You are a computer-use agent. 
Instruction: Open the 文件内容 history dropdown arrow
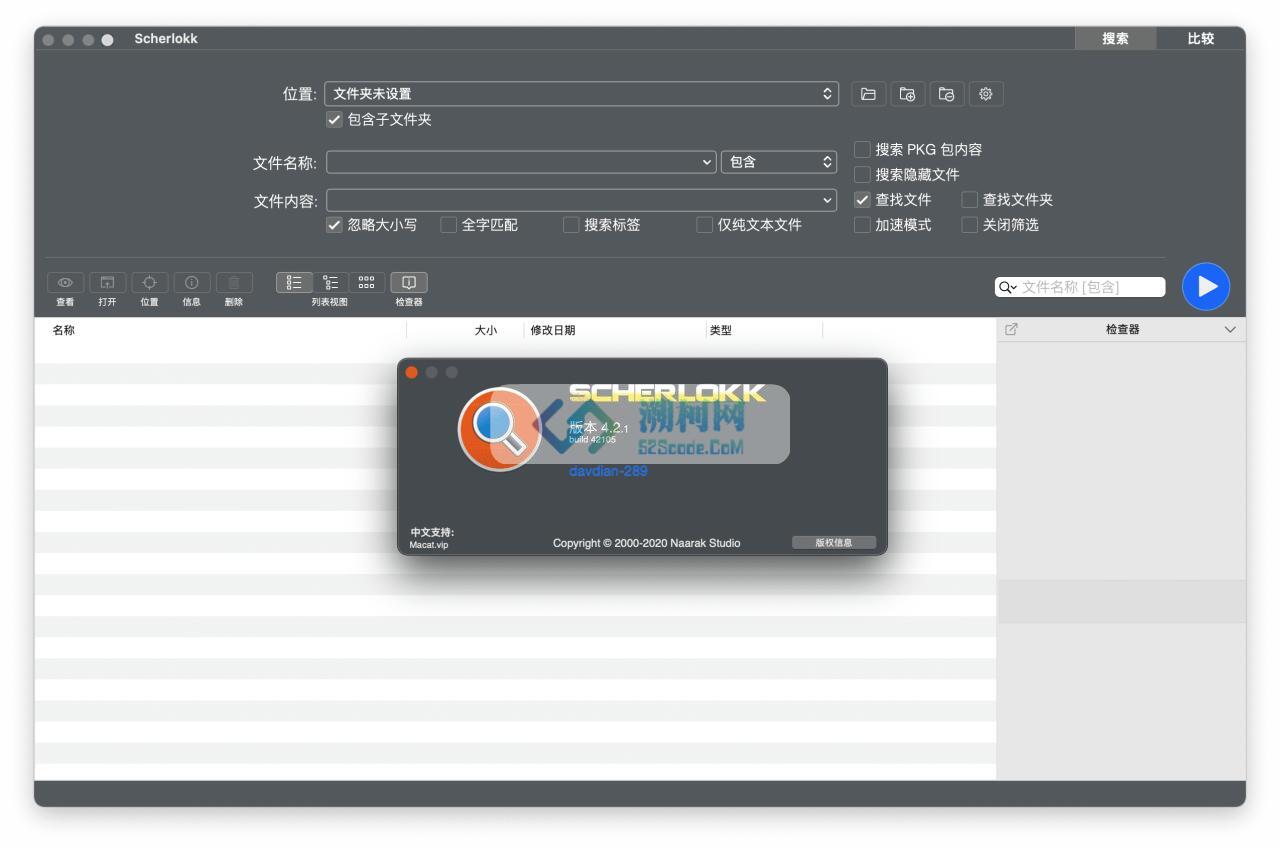tap(828, 200)
